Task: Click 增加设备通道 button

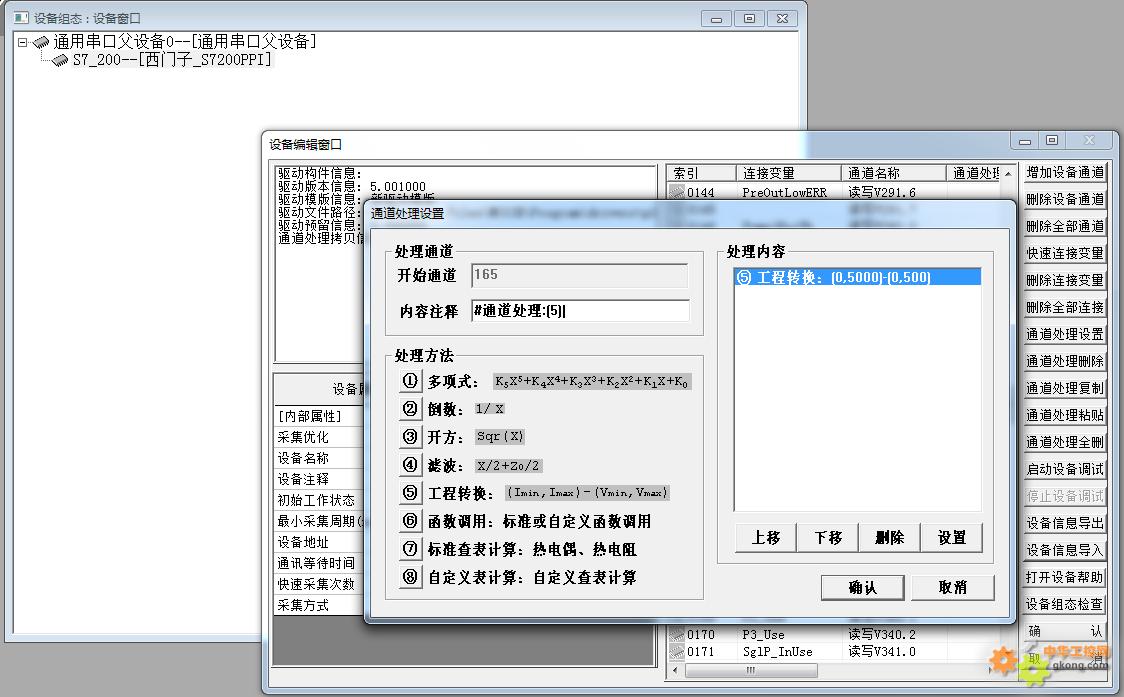Action: (1065, 172)
